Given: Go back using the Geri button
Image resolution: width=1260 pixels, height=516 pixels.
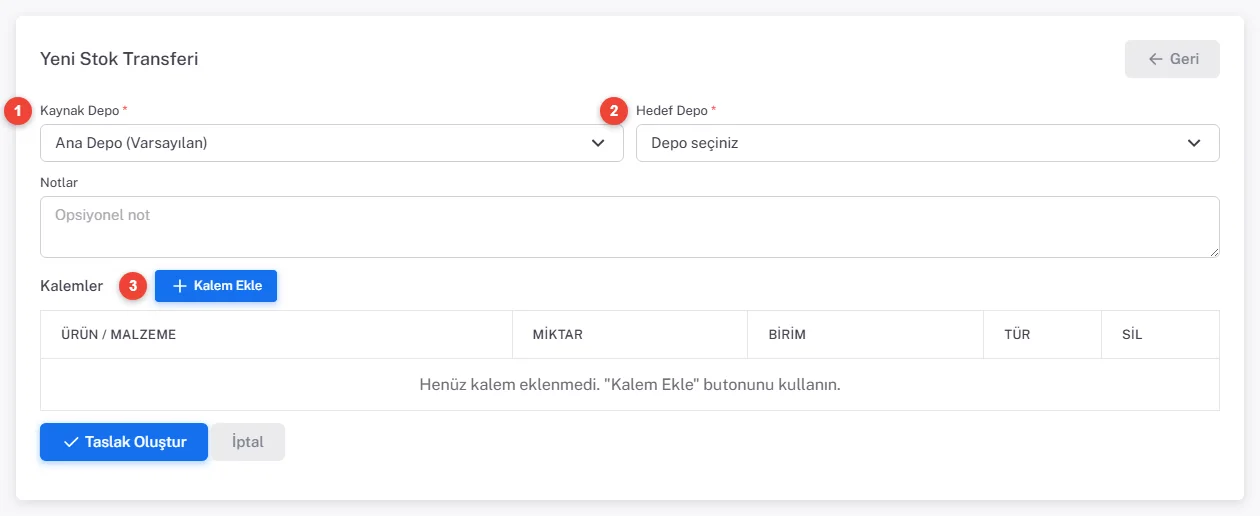Looking at the screenshot, I should [x=1172, y=59].
